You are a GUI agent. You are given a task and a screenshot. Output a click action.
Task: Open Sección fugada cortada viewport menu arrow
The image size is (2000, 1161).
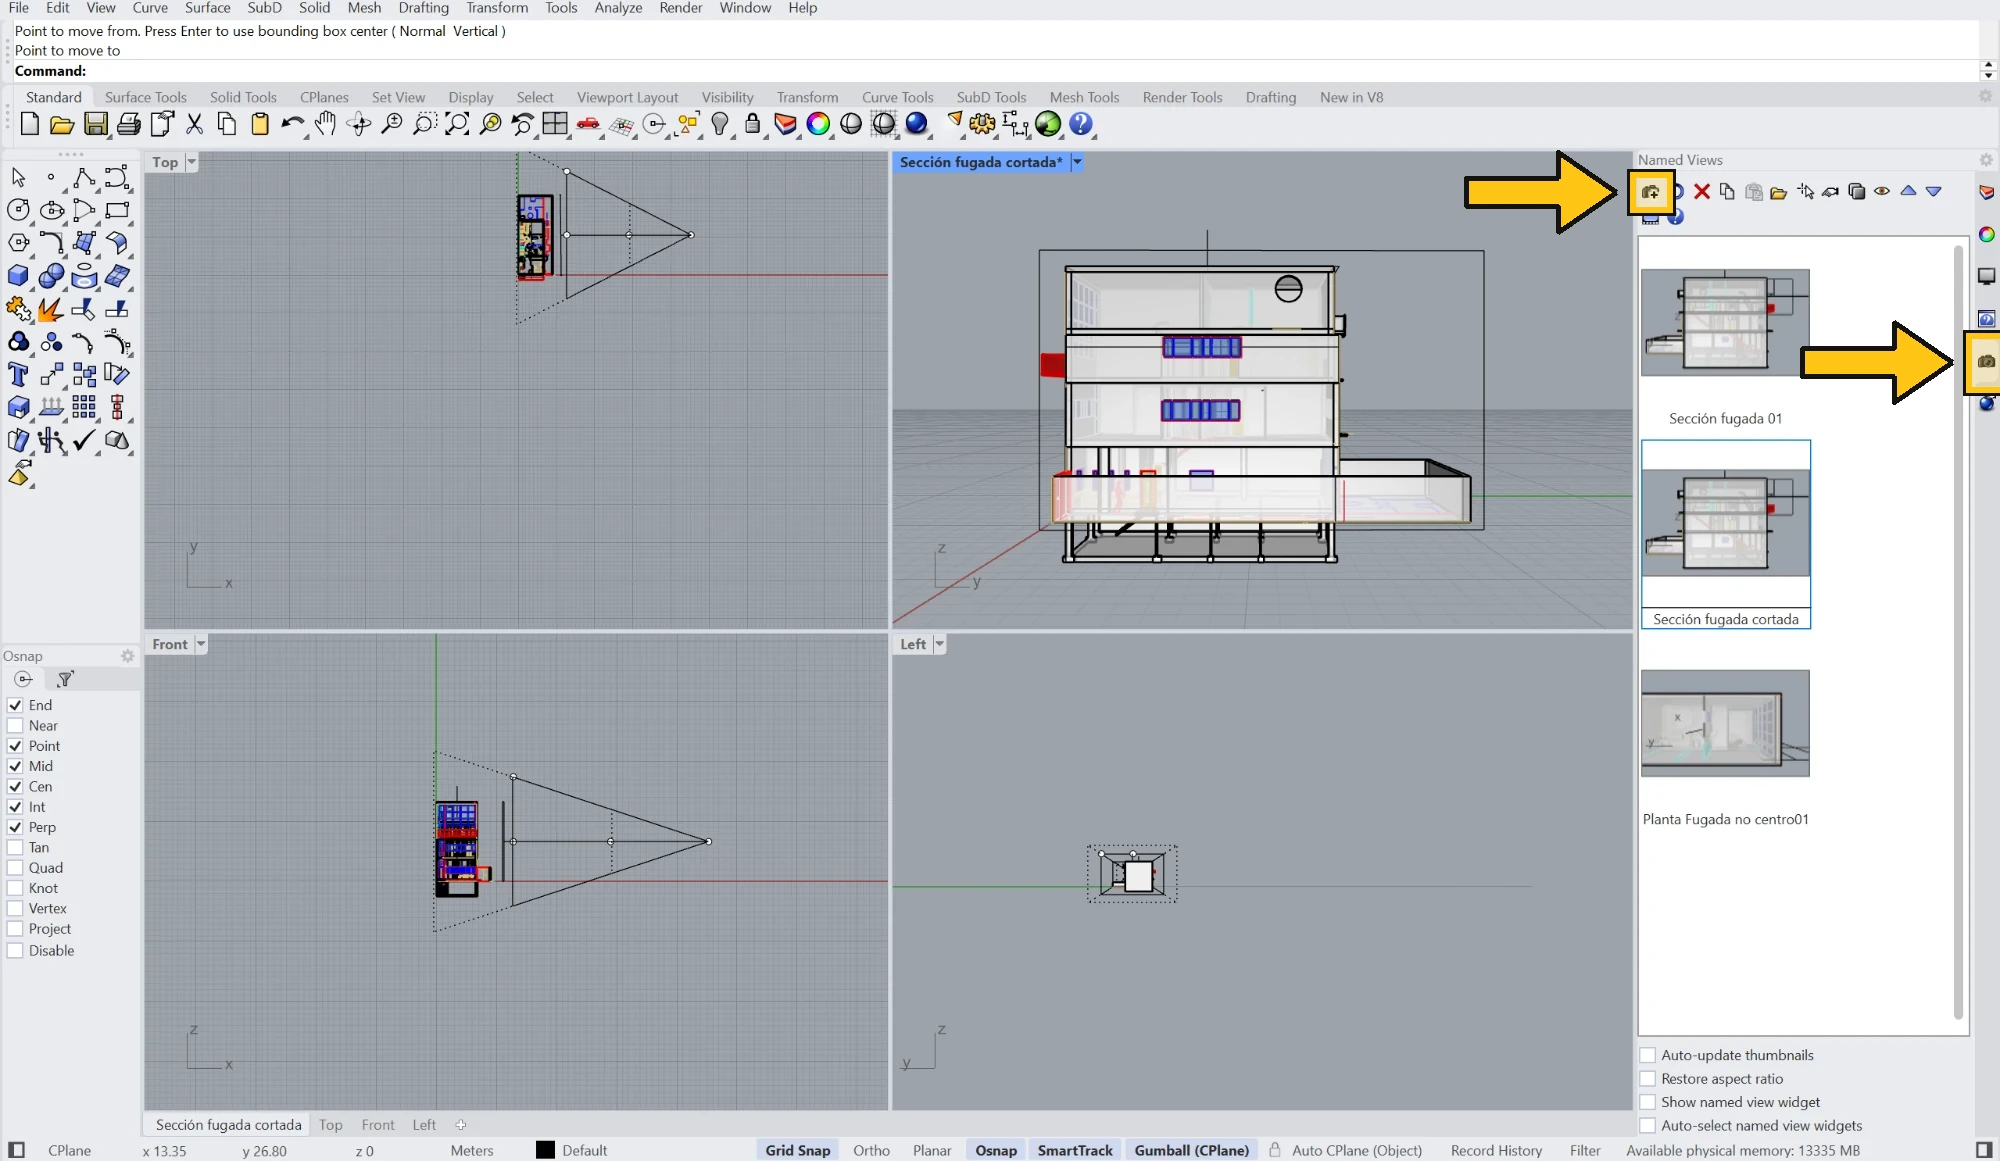(1077, 162)
